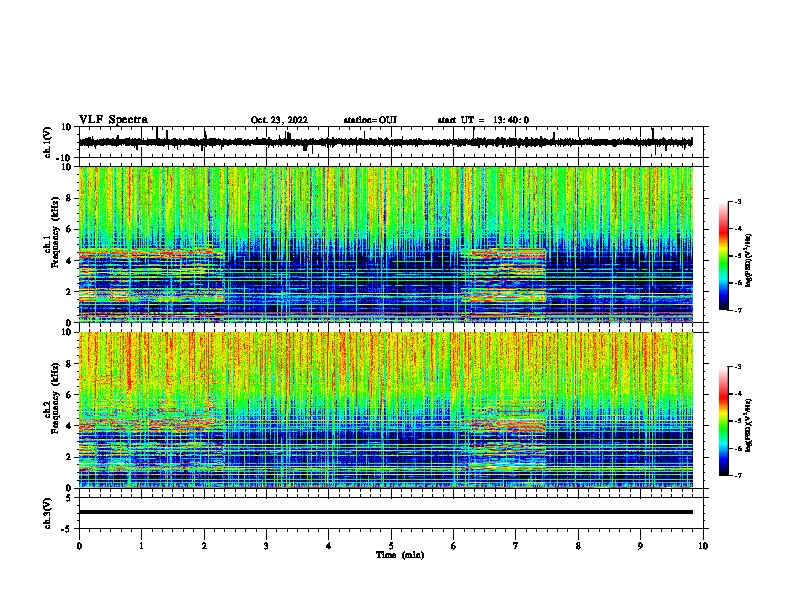Click the ch.1(V) waveform axis label

click(47, 142)
